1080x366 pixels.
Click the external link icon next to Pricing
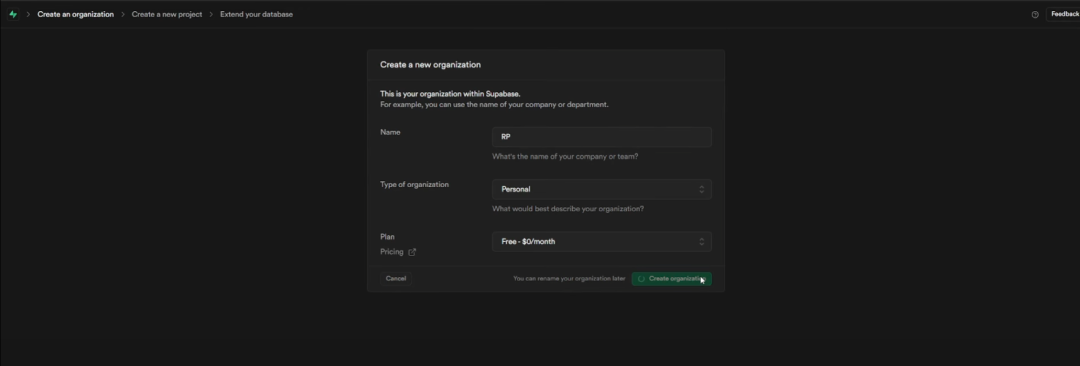[412, 252]
